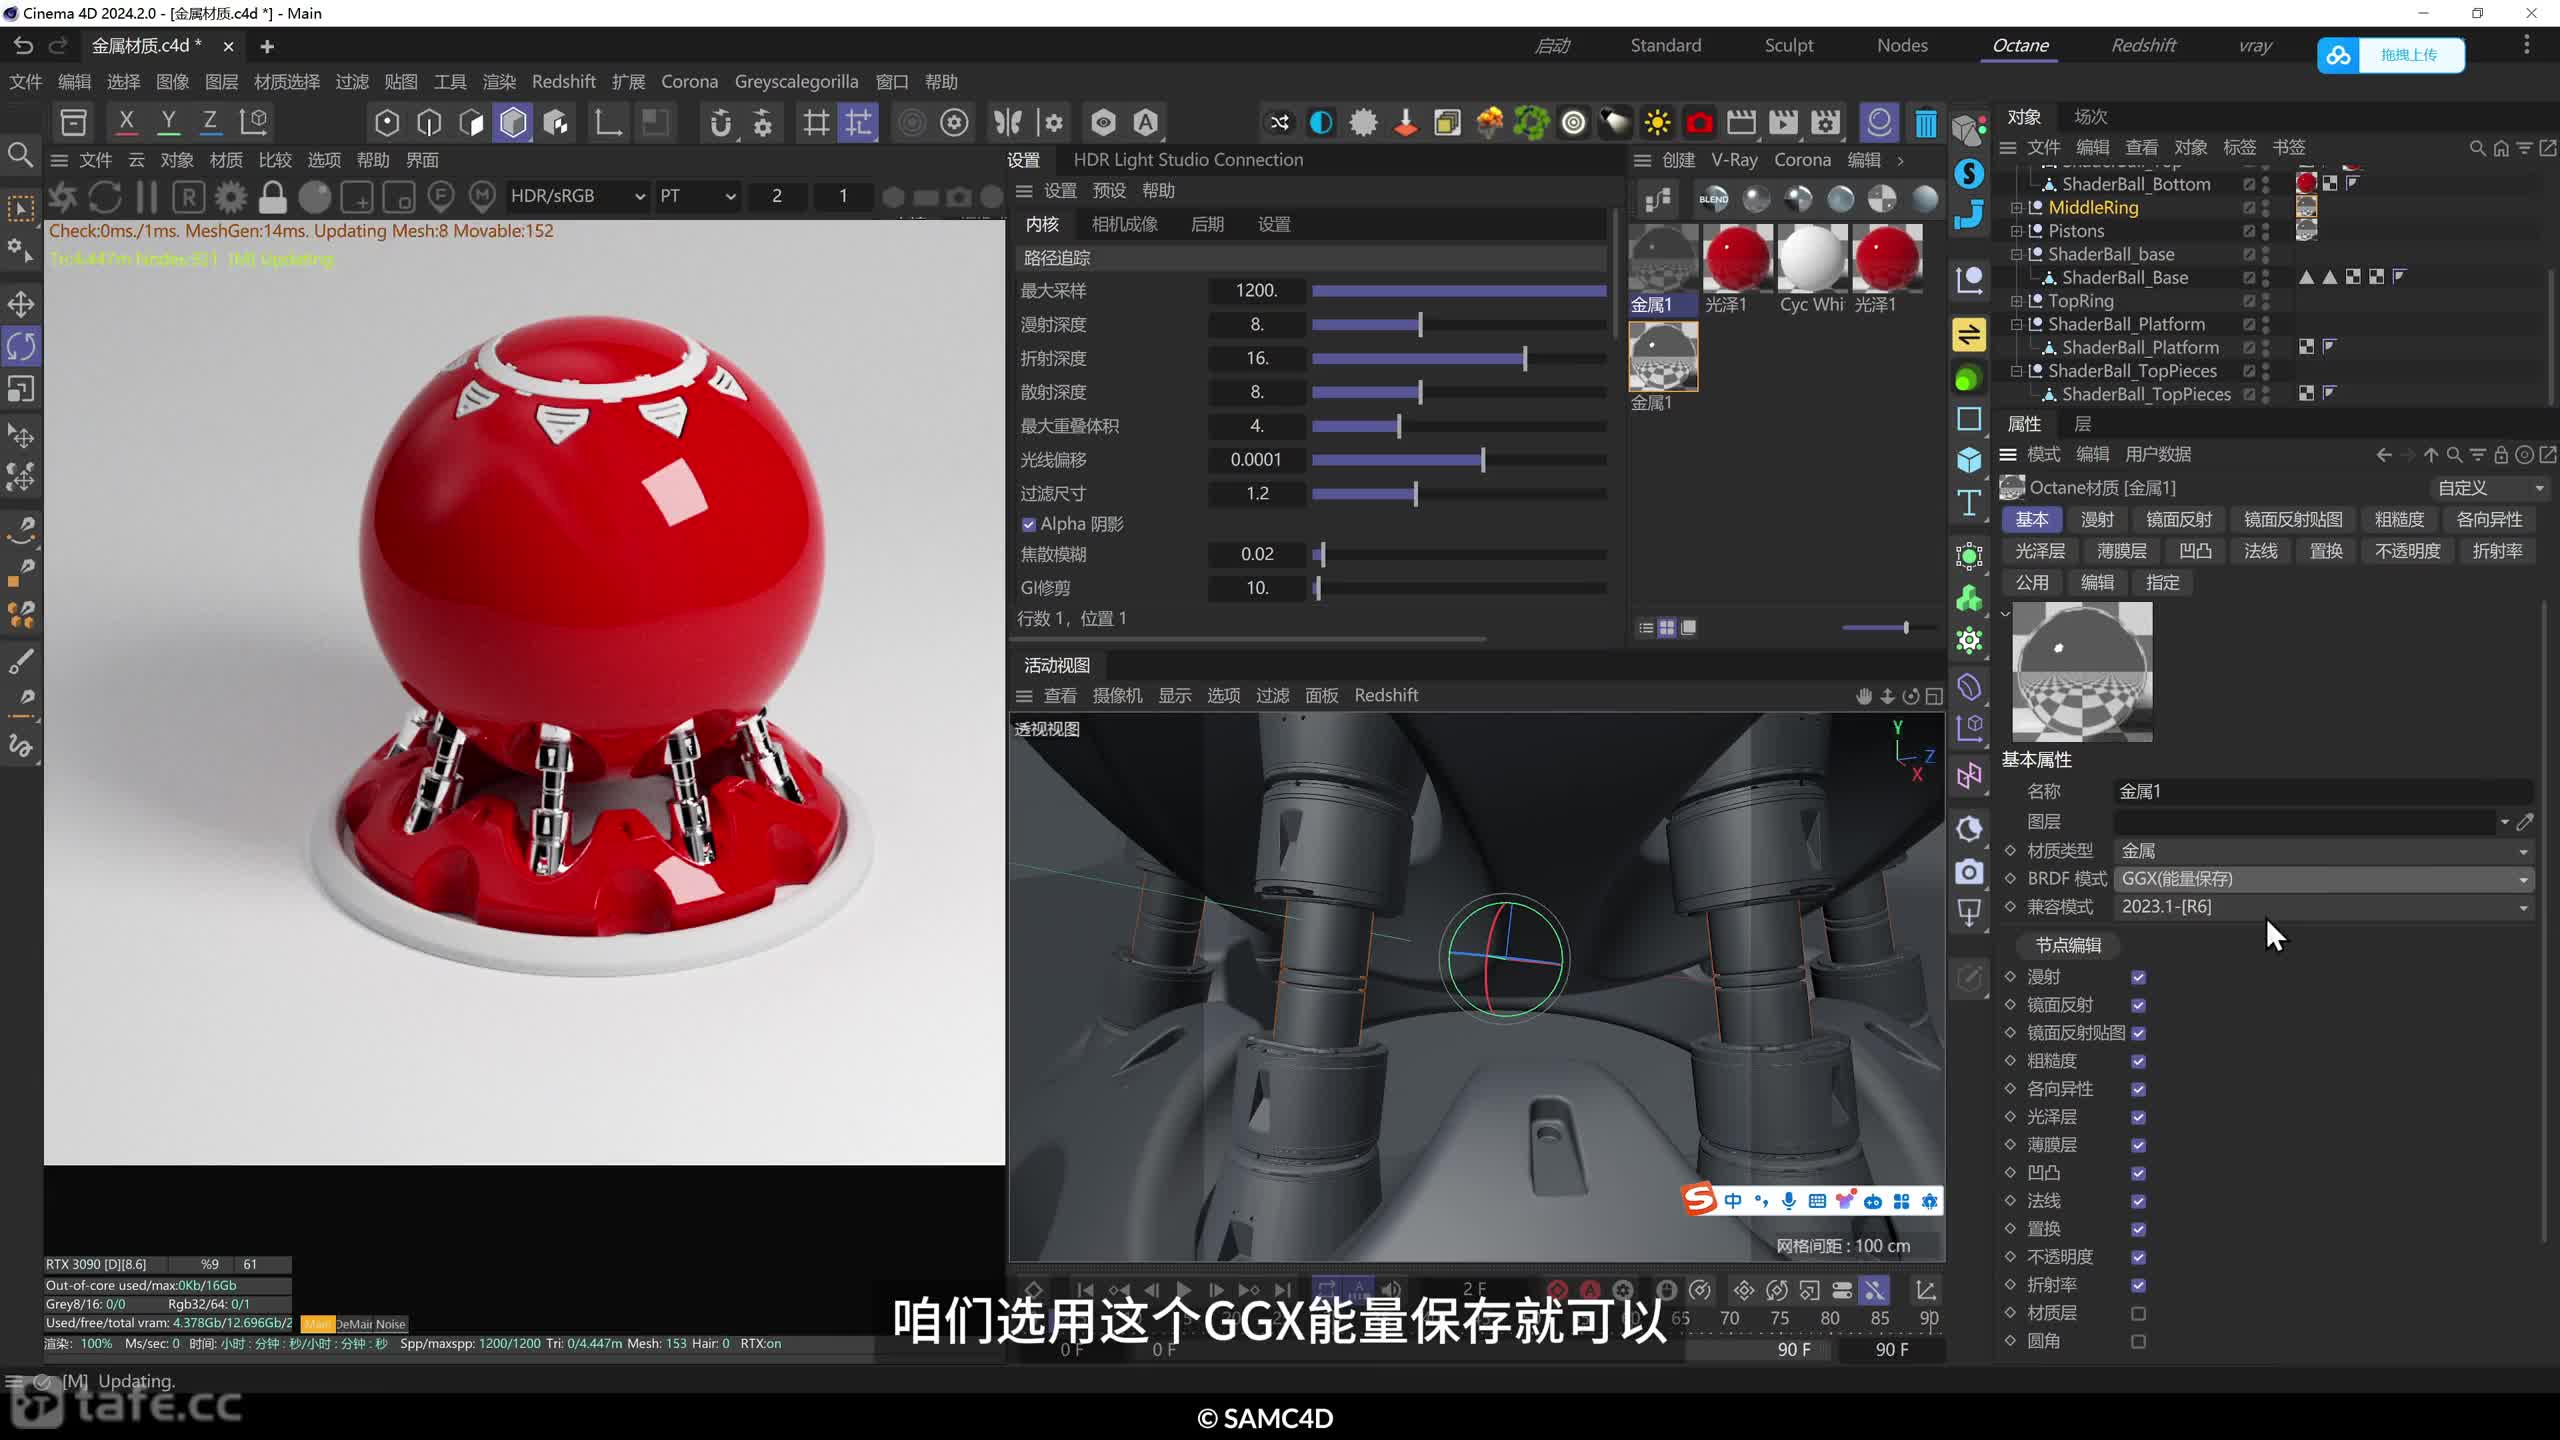This screenshot has height=1440, width=2560.
Task: Switch to the Sculpt layout tab
Action: coord(1788,46)
